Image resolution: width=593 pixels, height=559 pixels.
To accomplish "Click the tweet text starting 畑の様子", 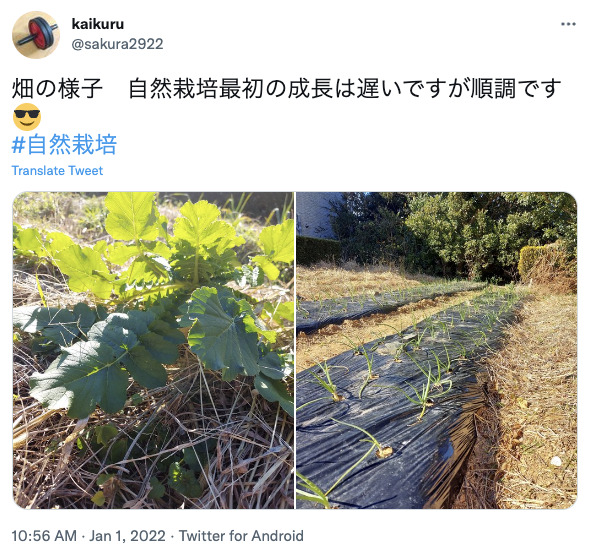I will tap(286, 89).
